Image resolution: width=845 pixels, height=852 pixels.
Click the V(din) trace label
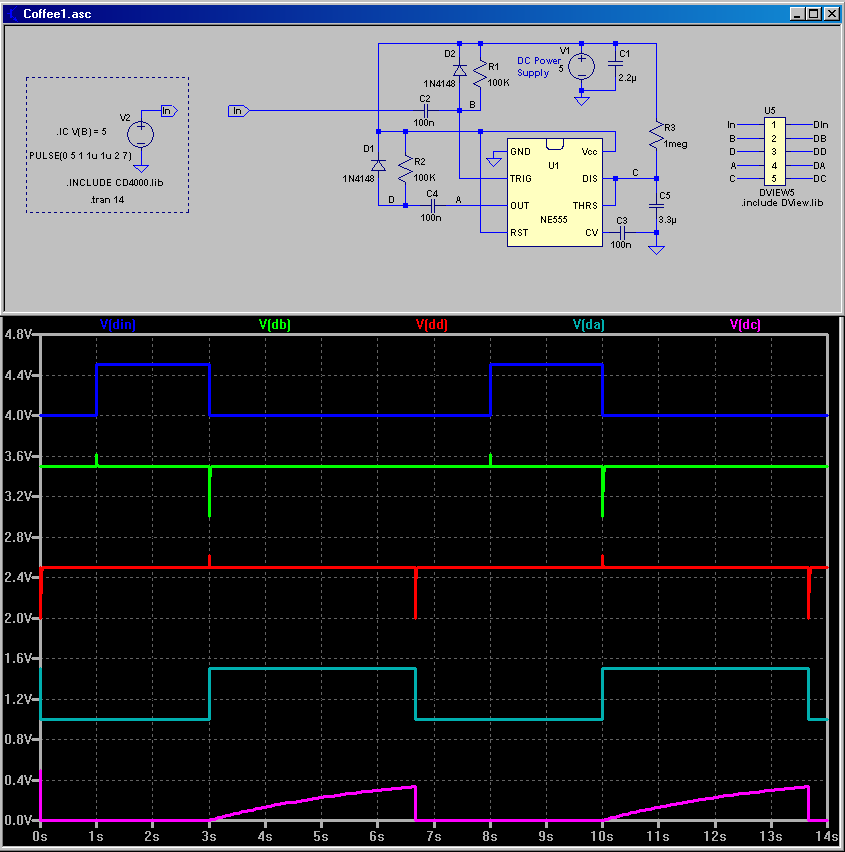pyautogui.click(x=117, y=324)
